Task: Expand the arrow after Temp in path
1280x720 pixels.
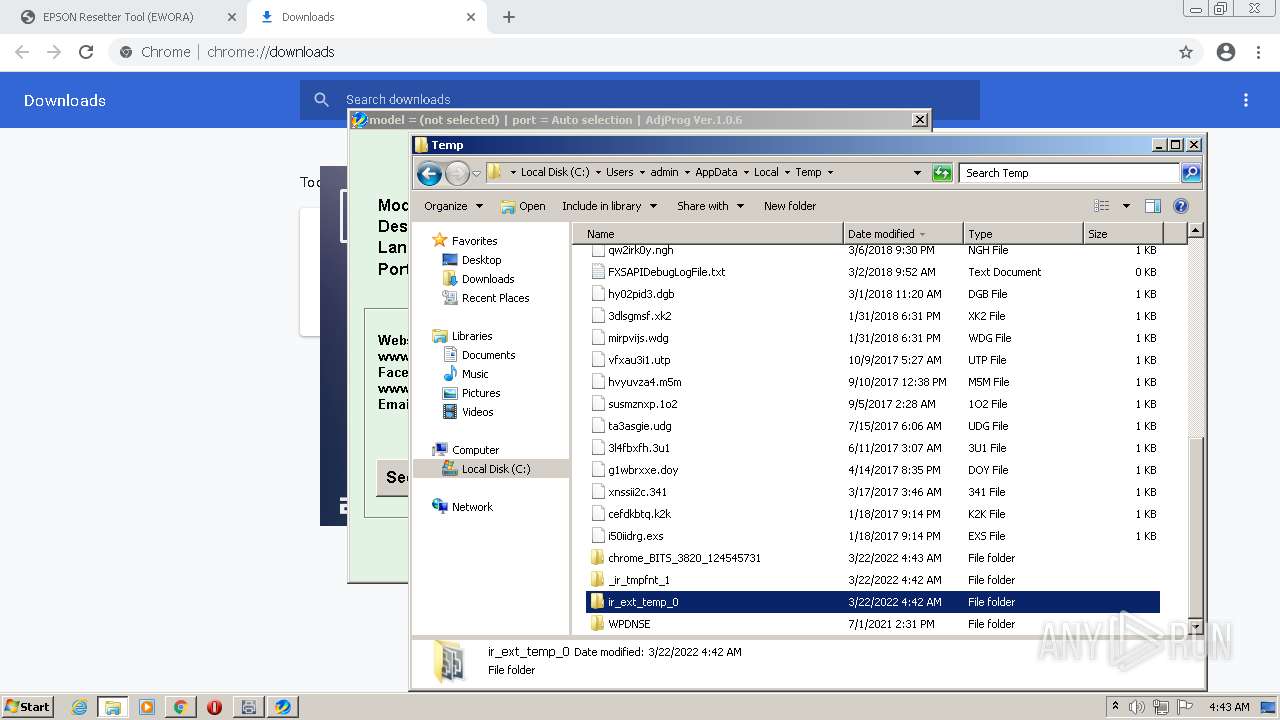Action: pos(830,173)
